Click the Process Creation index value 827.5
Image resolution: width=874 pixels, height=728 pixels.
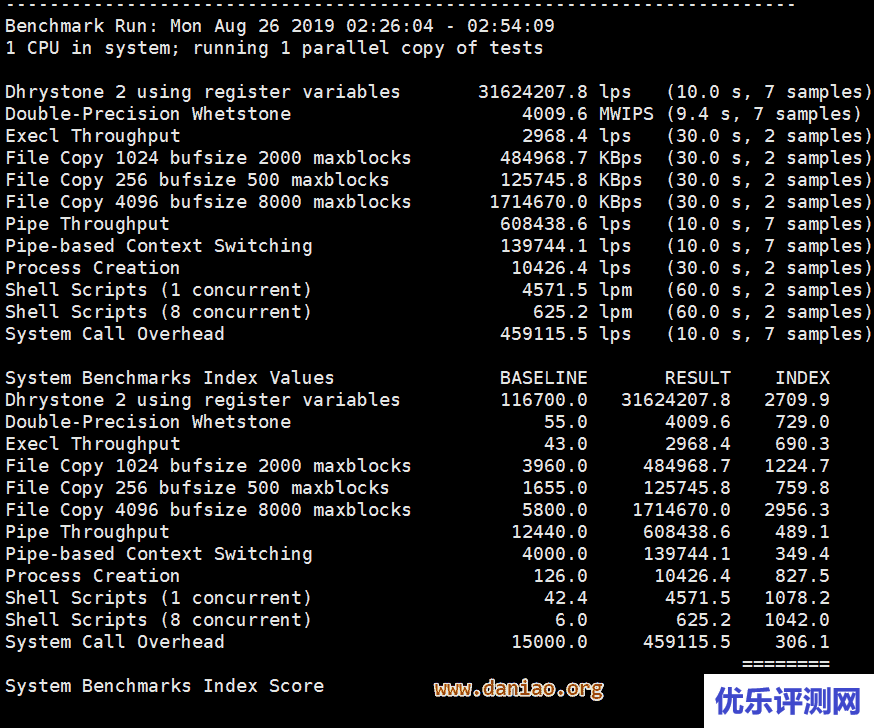click(x=802, y=576)
